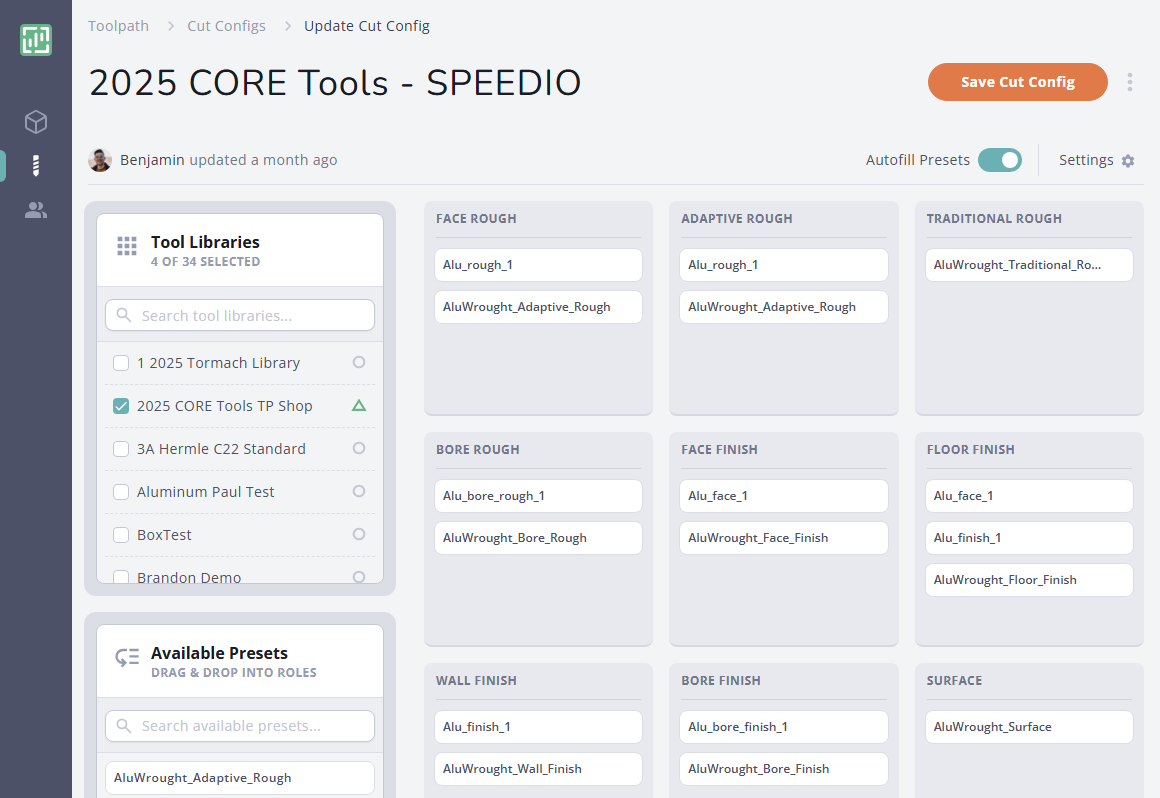
Task: Uncheck the 2025 CORE Tools TP Shop library
Action: click(121, 406)
